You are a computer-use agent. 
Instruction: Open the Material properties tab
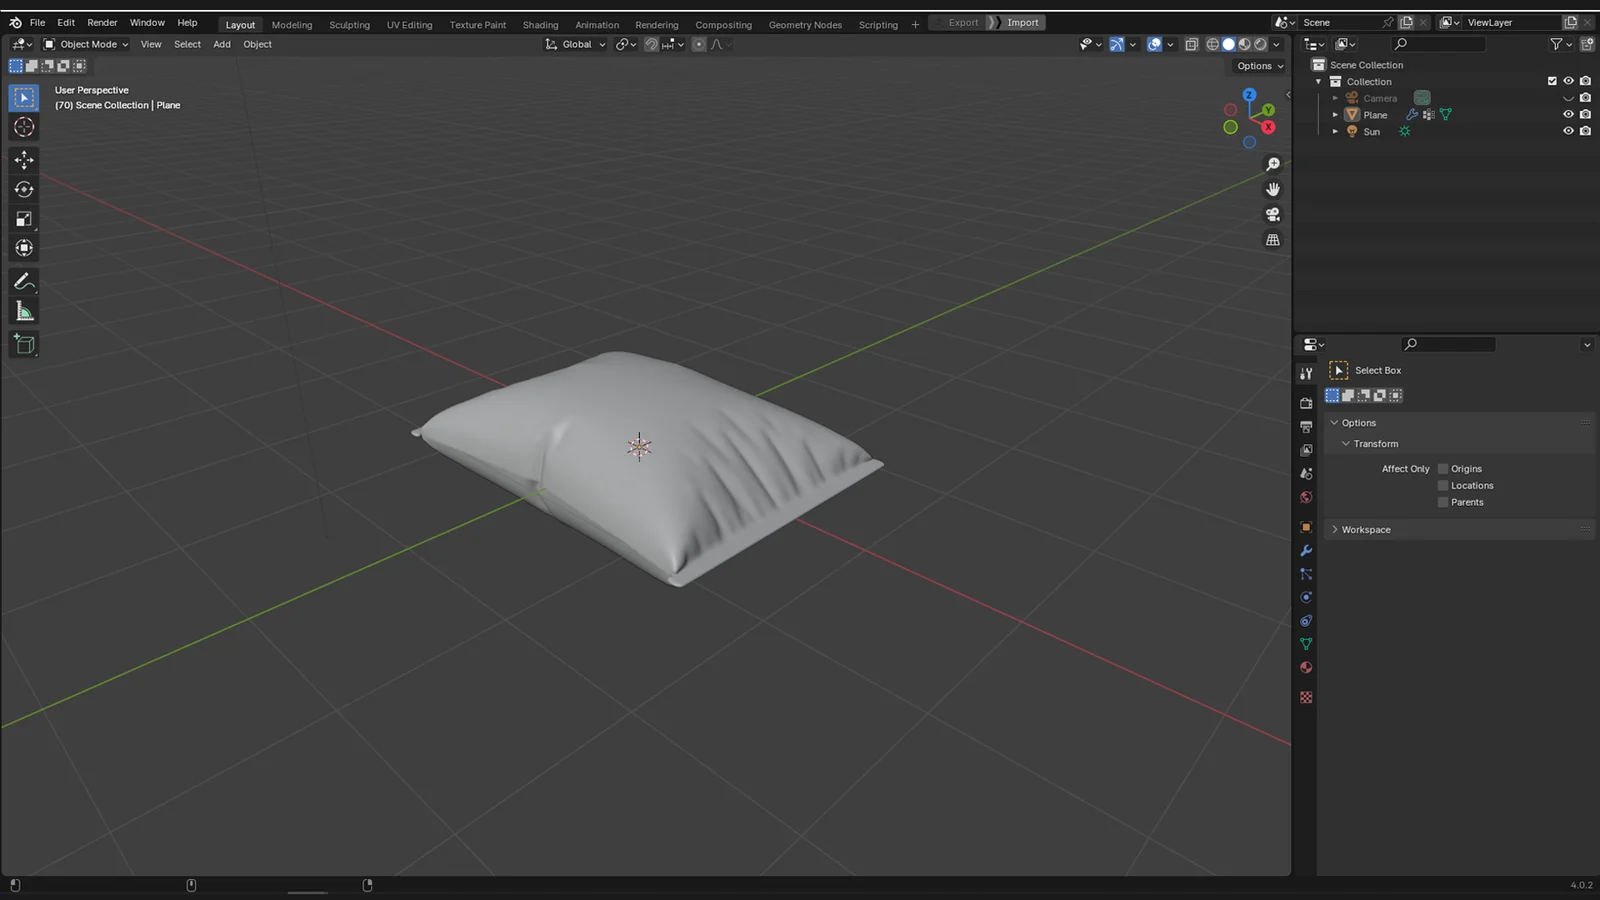coord(1306,667)
